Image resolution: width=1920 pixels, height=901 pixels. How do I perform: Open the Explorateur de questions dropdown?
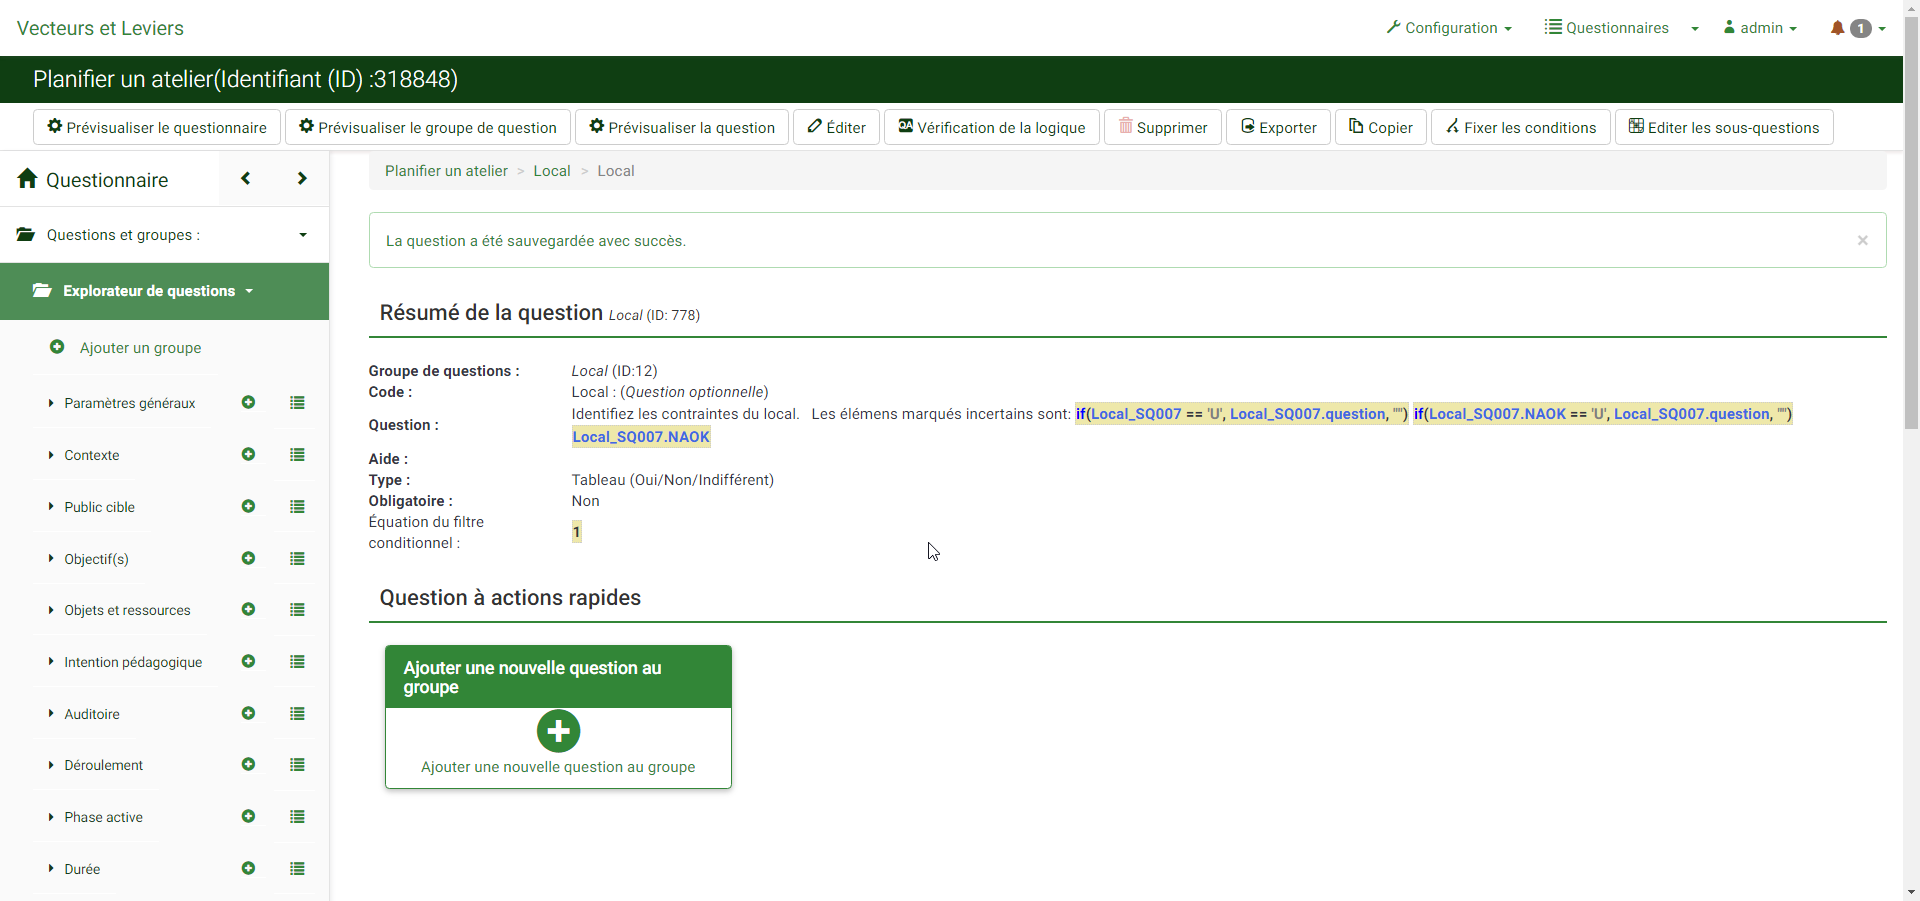(149, 291)
